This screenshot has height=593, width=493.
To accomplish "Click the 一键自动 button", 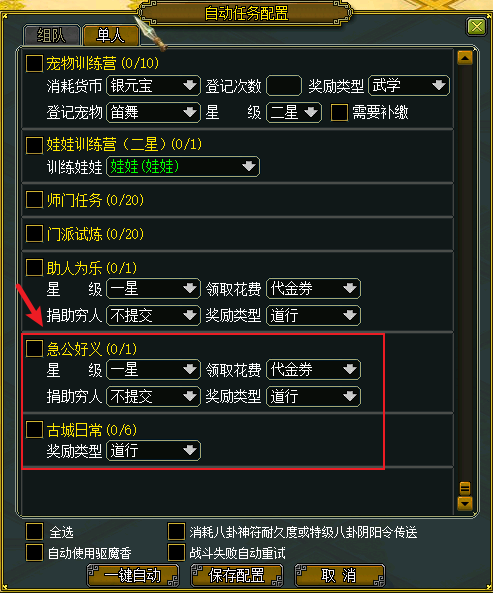I will (x=133, y=576).
